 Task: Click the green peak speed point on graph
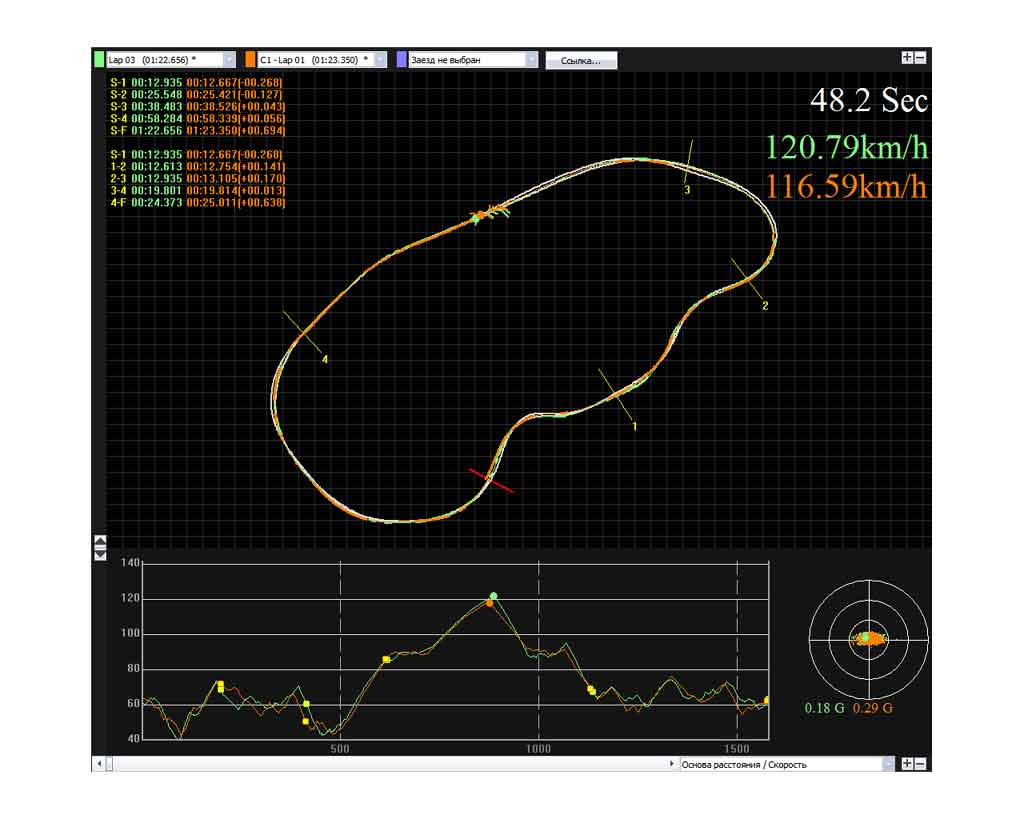[x=493, y=596]
